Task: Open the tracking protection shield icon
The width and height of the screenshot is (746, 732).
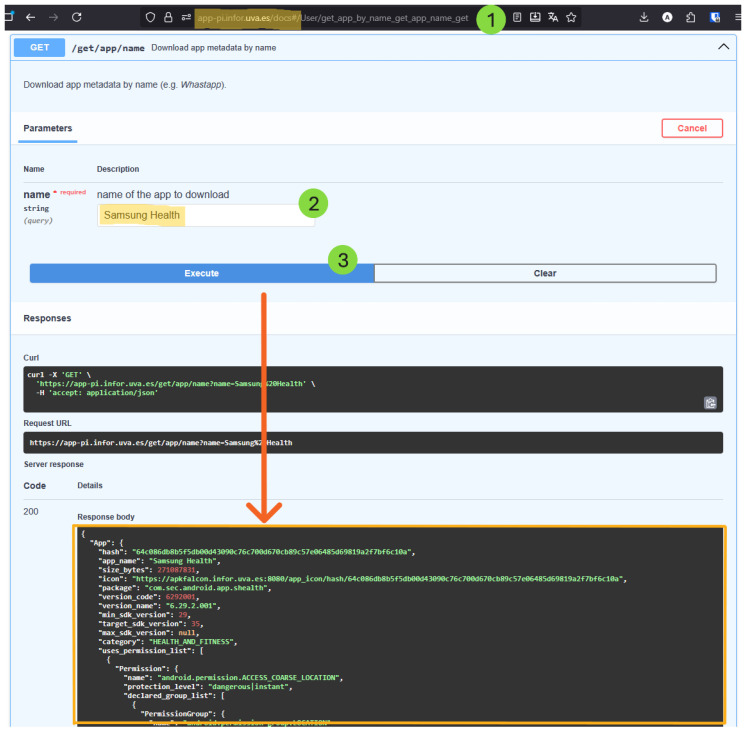Action: 150,18
